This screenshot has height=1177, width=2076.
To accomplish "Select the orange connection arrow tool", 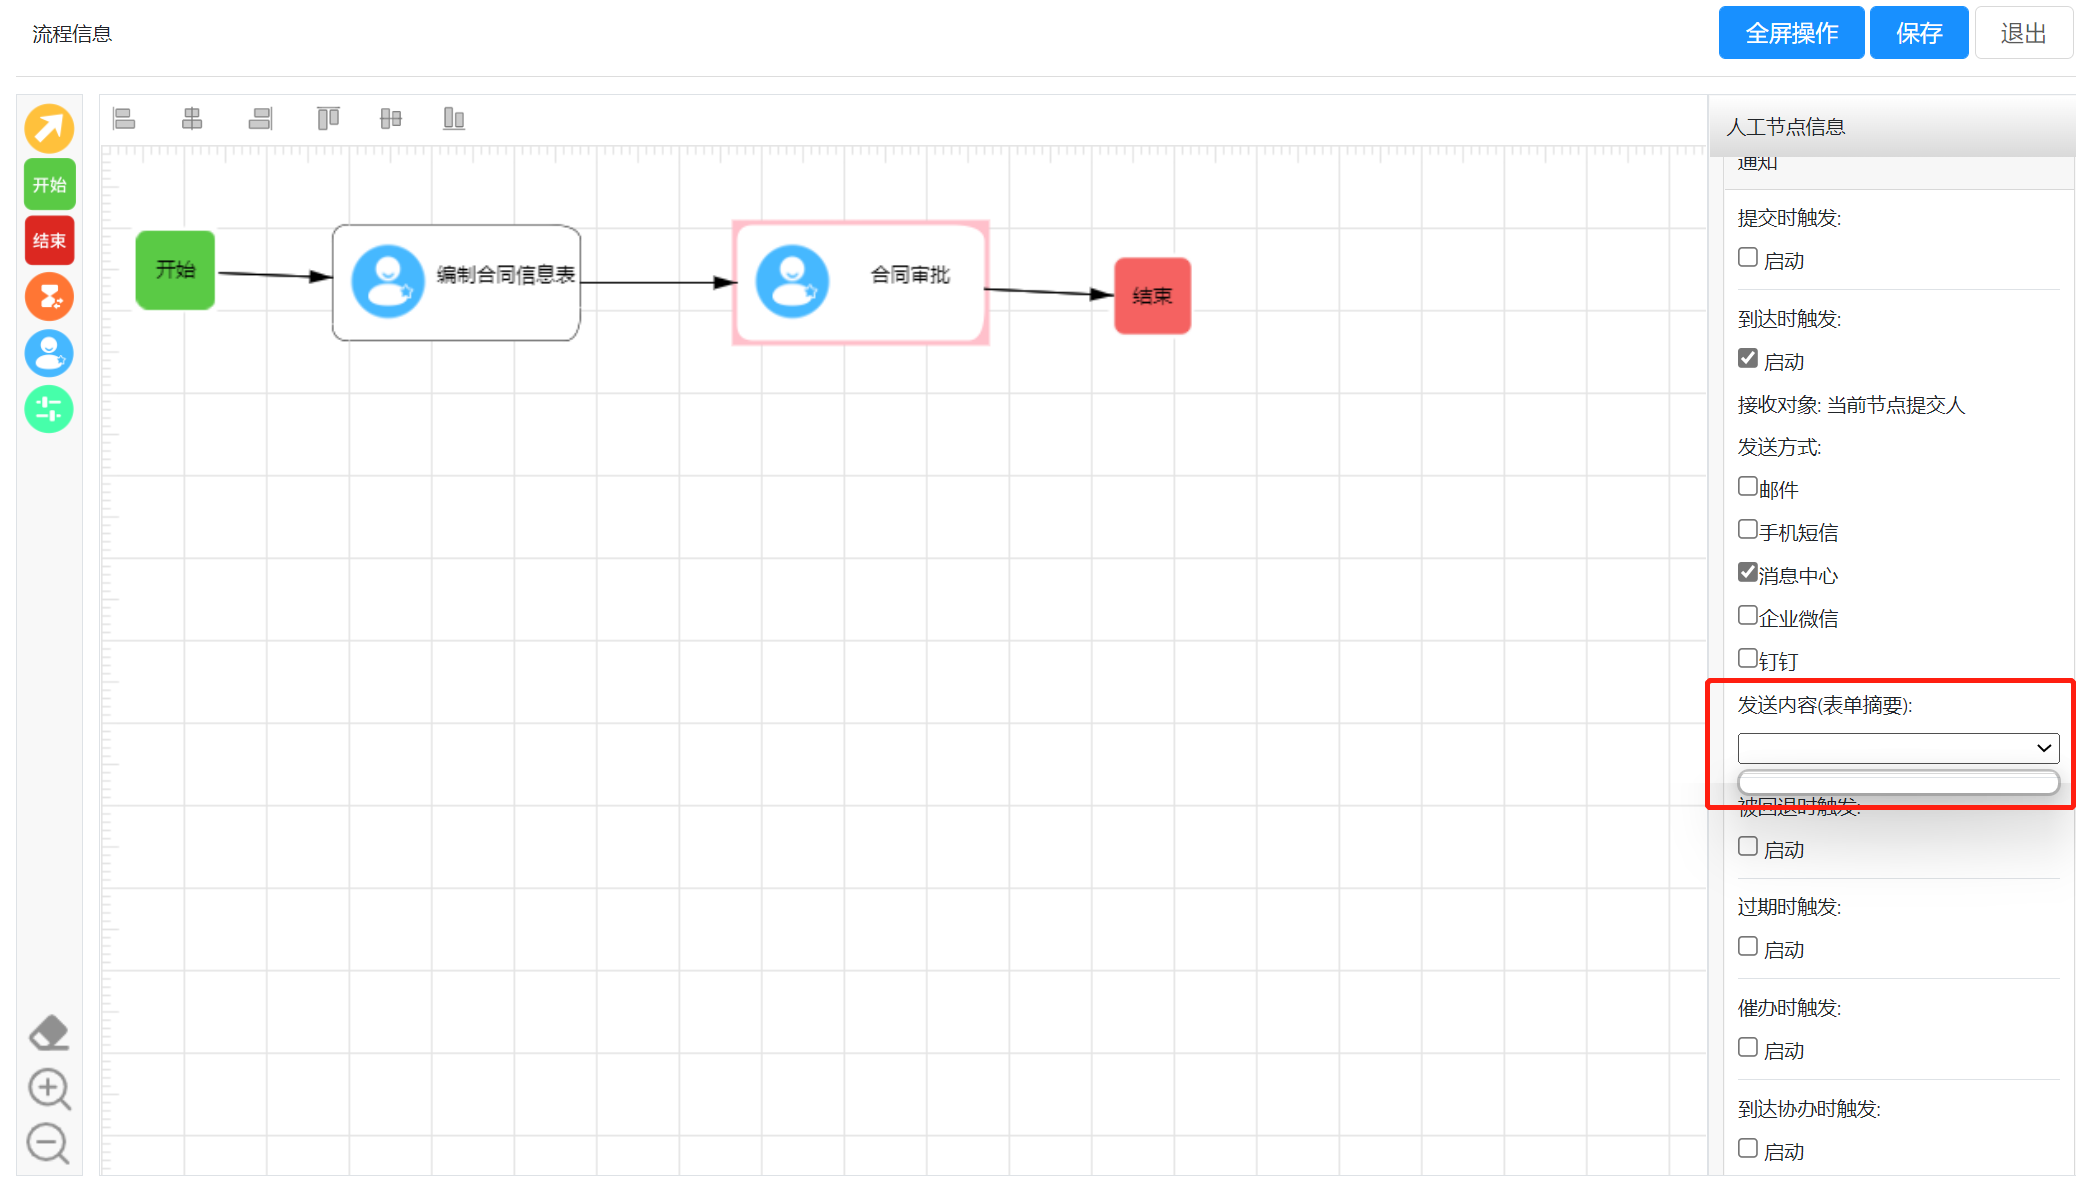I will [x=49, y=129].
